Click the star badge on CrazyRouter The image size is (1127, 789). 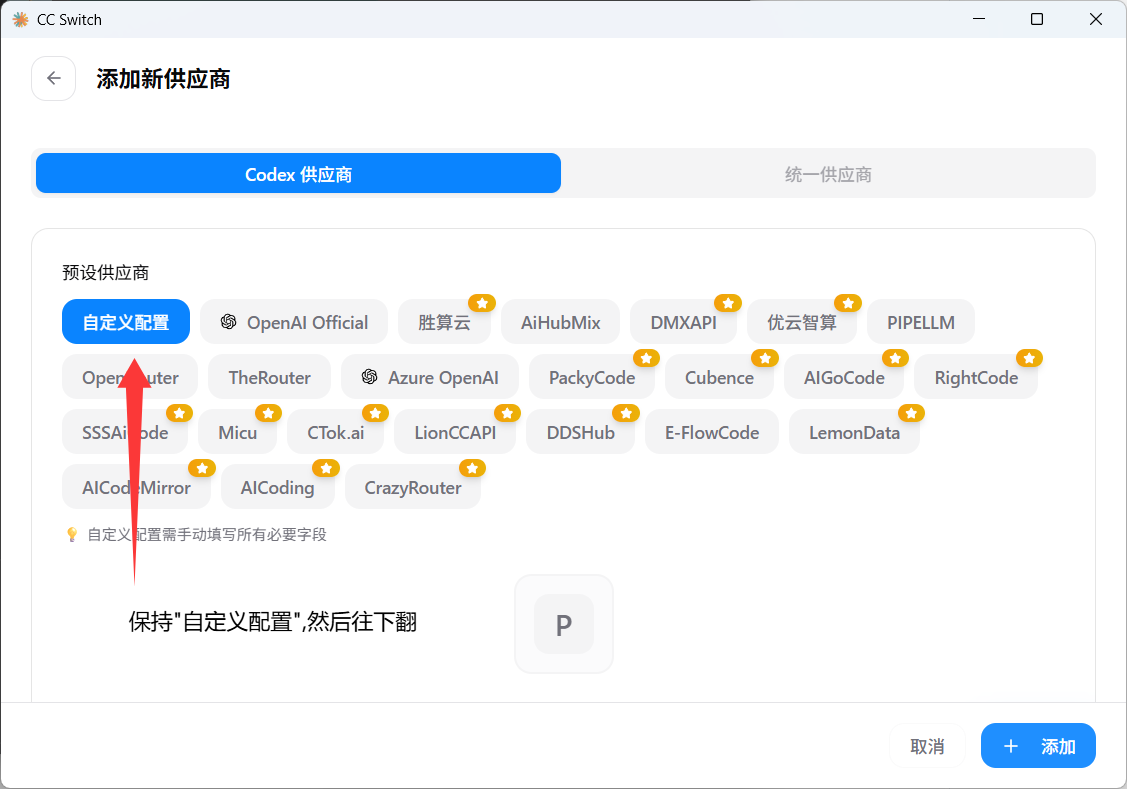472,467
